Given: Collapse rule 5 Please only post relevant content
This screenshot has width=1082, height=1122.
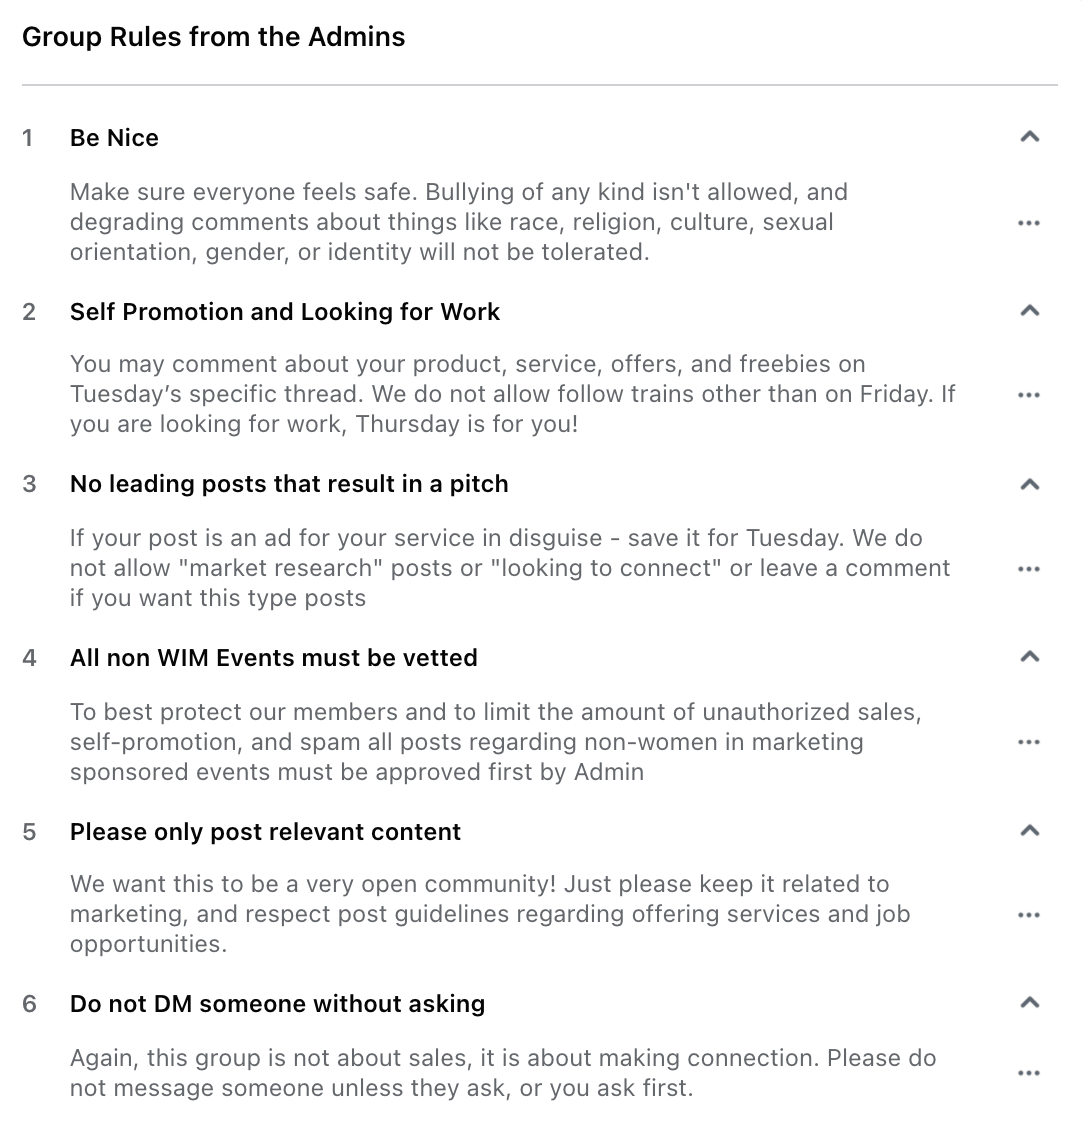Looking at the screenshot, I should [1029, 830].
